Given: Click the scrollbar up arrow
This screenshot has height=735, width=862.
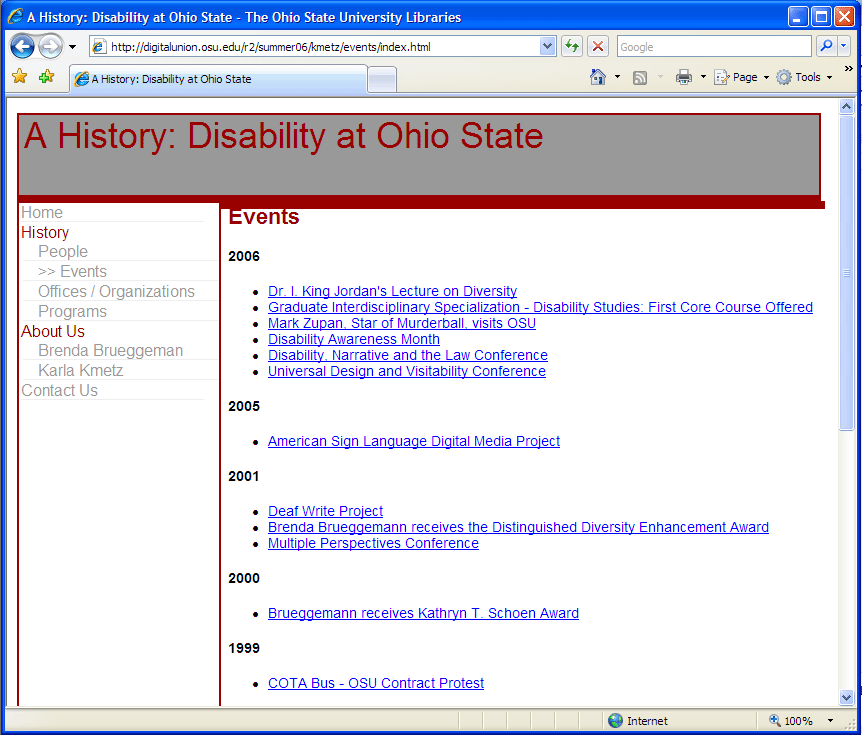Looking at the screenshot, I should (x=847, y=107).
